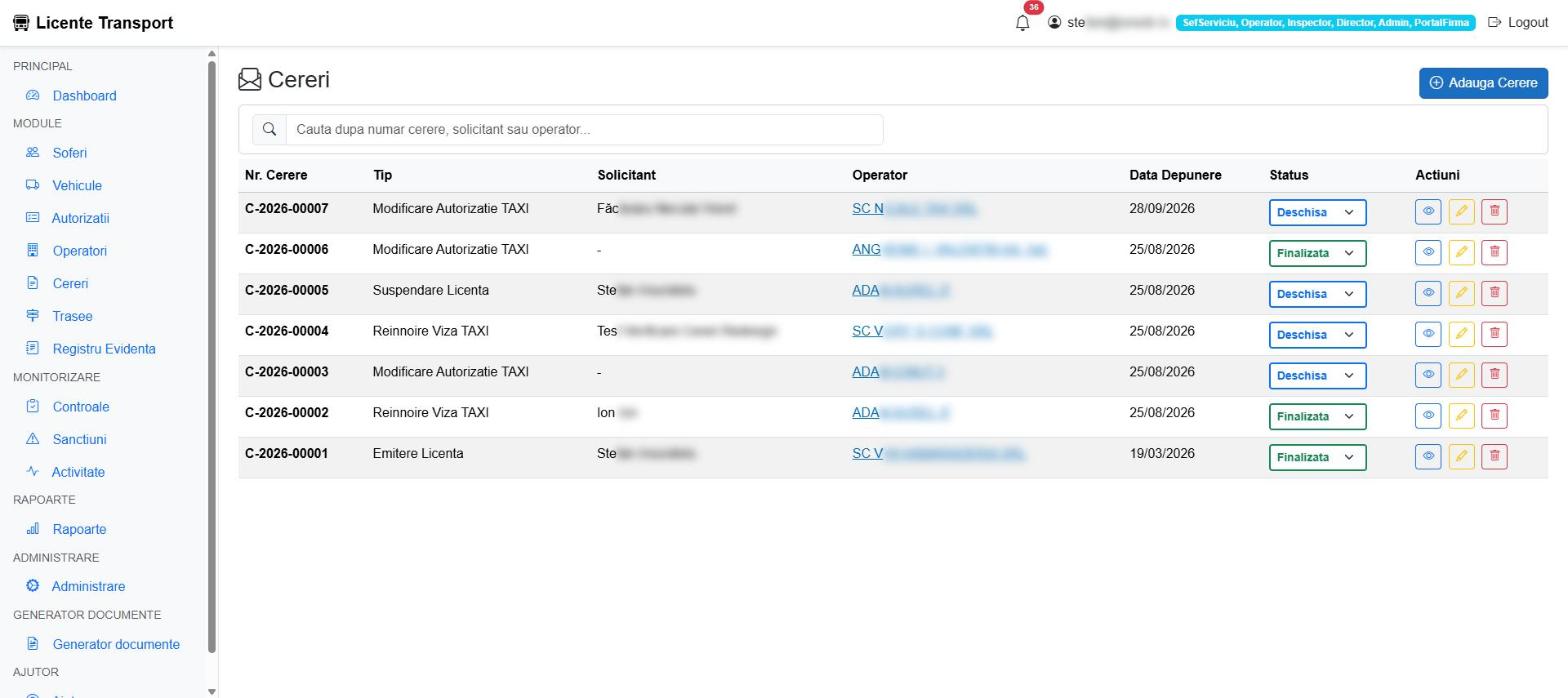Image resolution: width=1568 pixels, height=698 pixels.
Task: Delete request C-2026-00007 with trash icon
Action: [1494, 211]
